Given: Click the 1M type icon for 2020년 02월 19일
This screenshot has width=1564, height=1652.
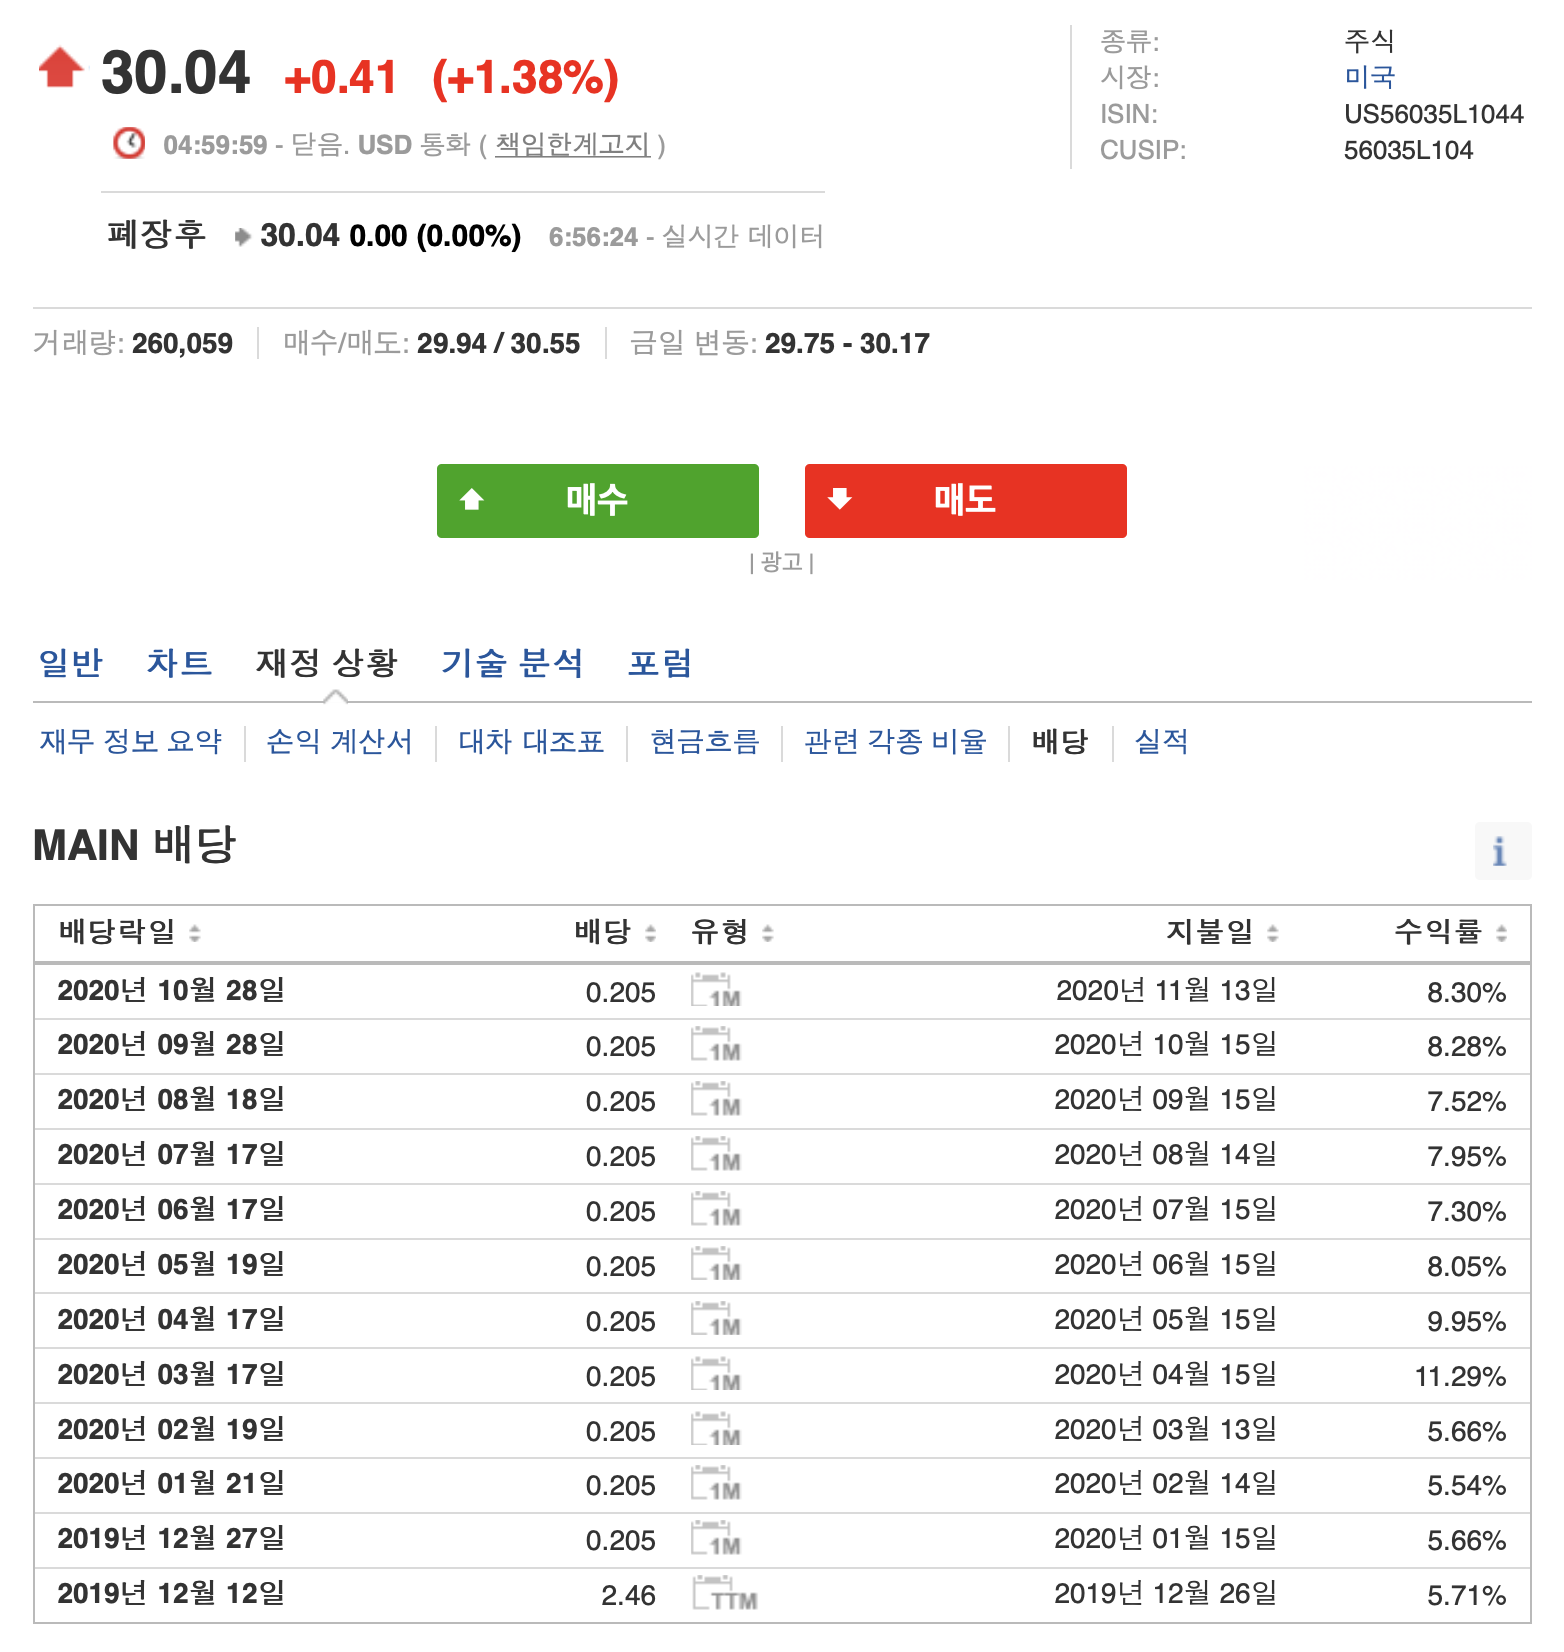Looking at the screenshot, I should [716, 1430].
